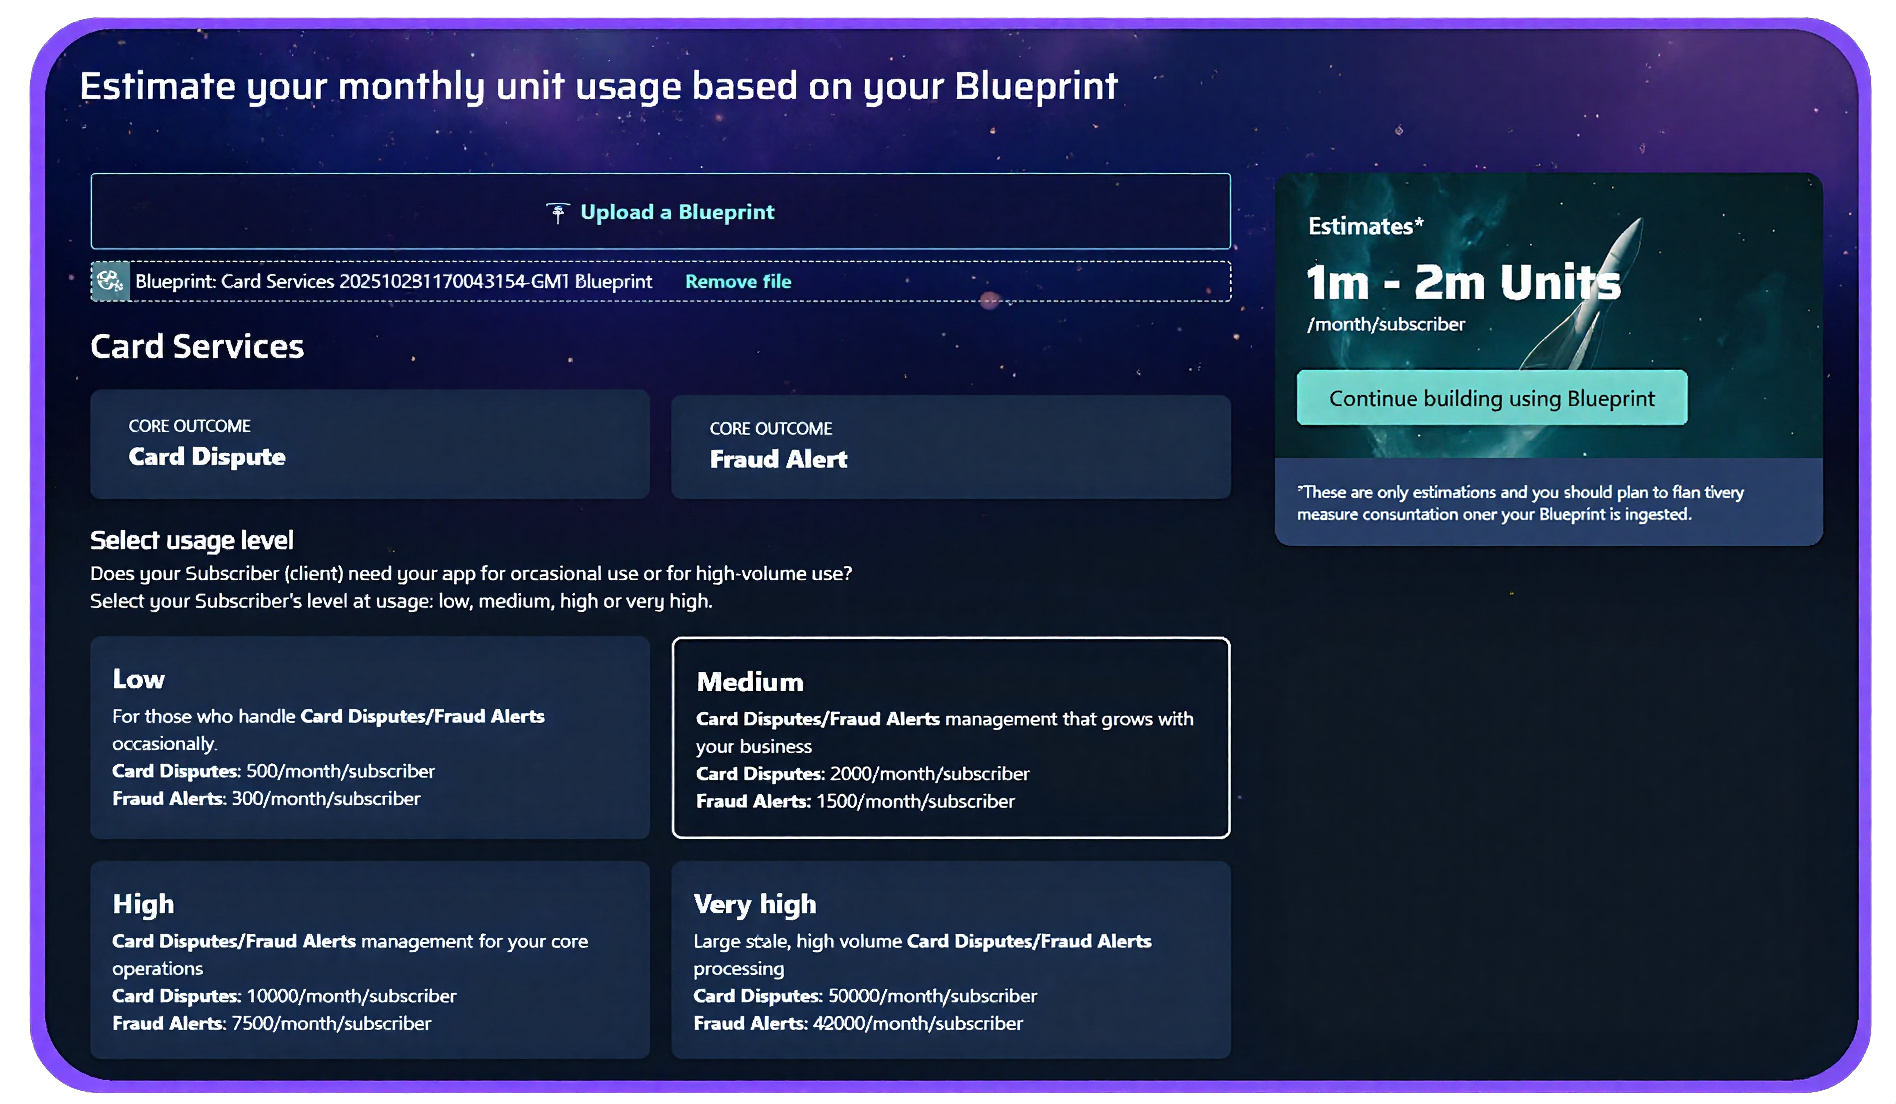Screen dimensions: 1896x1104
Task: Click the estimation disclaimer text
Action: 1519,503
